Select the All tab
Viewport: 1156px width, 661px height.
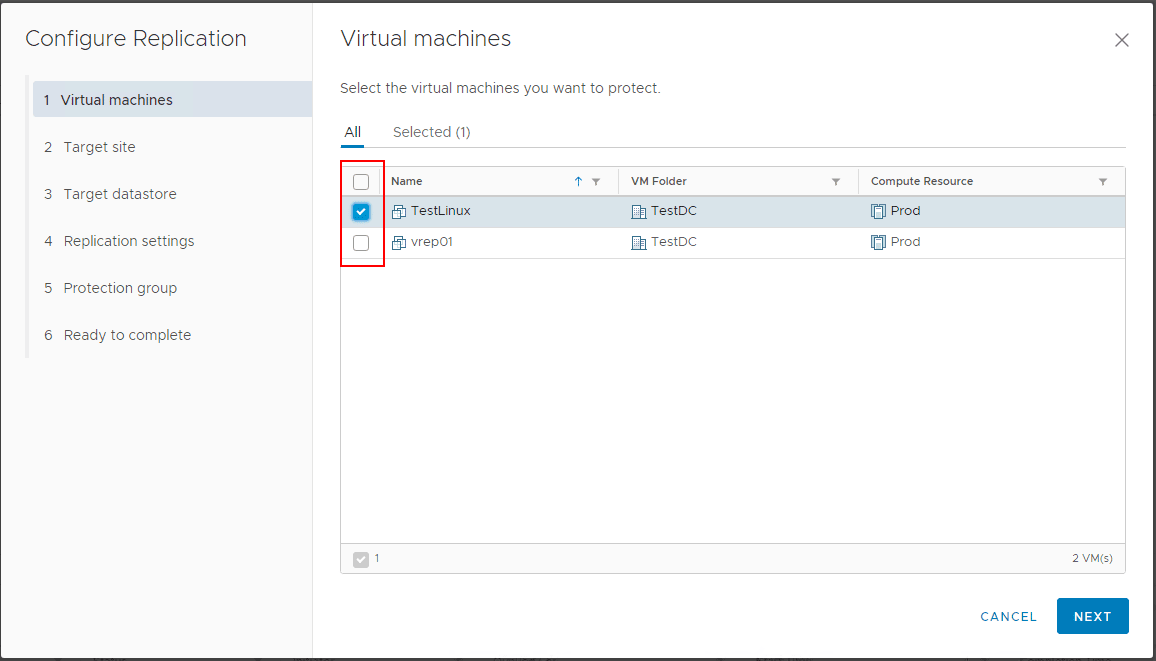click(x=352, y=131)
